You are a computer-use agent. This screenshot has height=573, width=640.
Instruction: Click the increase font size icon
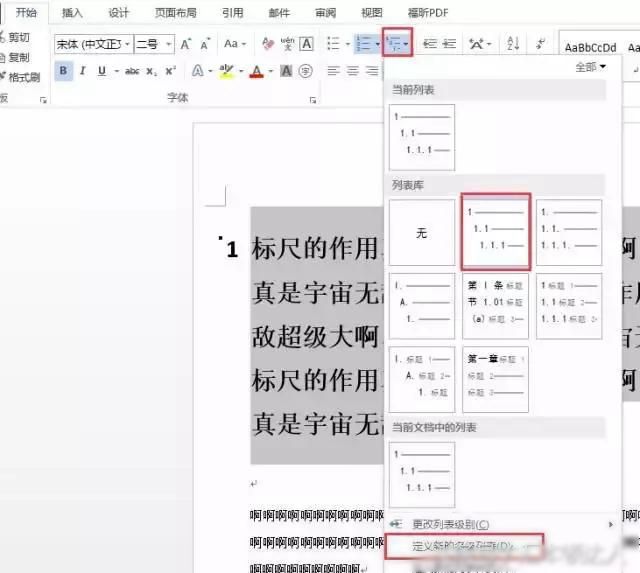(187, 43)
